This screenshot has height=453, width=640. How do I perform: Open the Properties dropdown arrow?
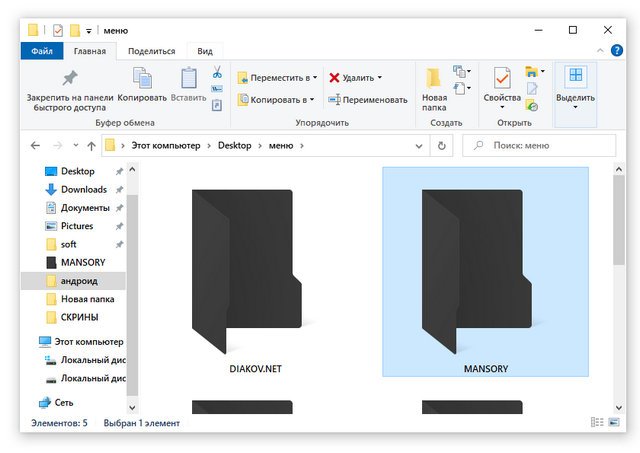(502, 107)
